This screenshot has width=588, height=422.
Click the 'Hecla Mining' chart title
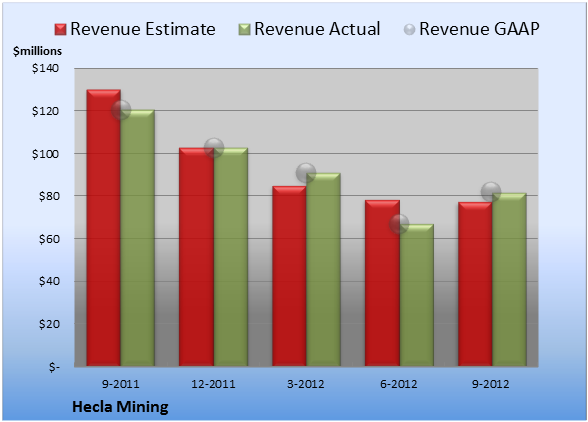click(120, 407)
